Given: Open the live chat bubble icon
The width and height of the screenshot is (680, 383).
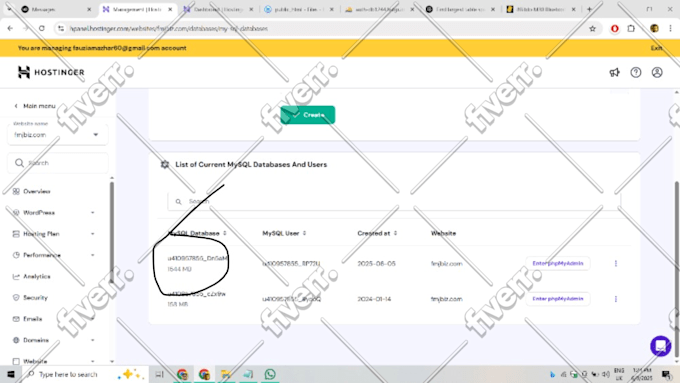Looking at the screenshot, I should (660, 346).
